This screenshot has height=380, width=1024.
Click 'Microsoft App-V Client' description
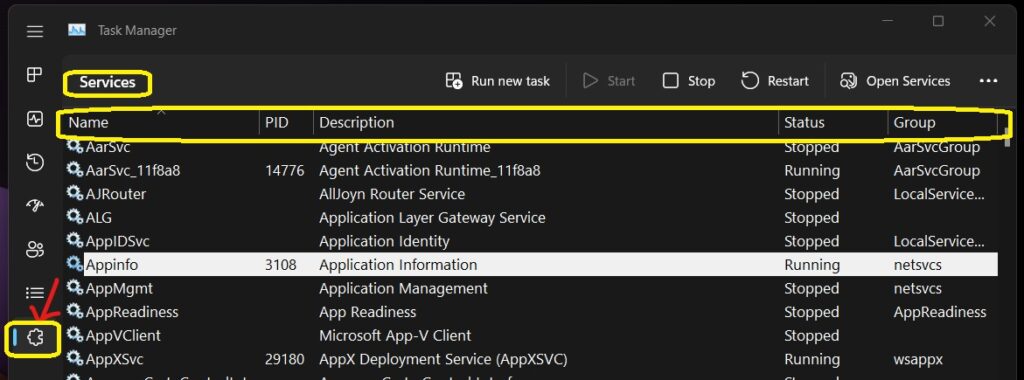click(x=395, y=336)
